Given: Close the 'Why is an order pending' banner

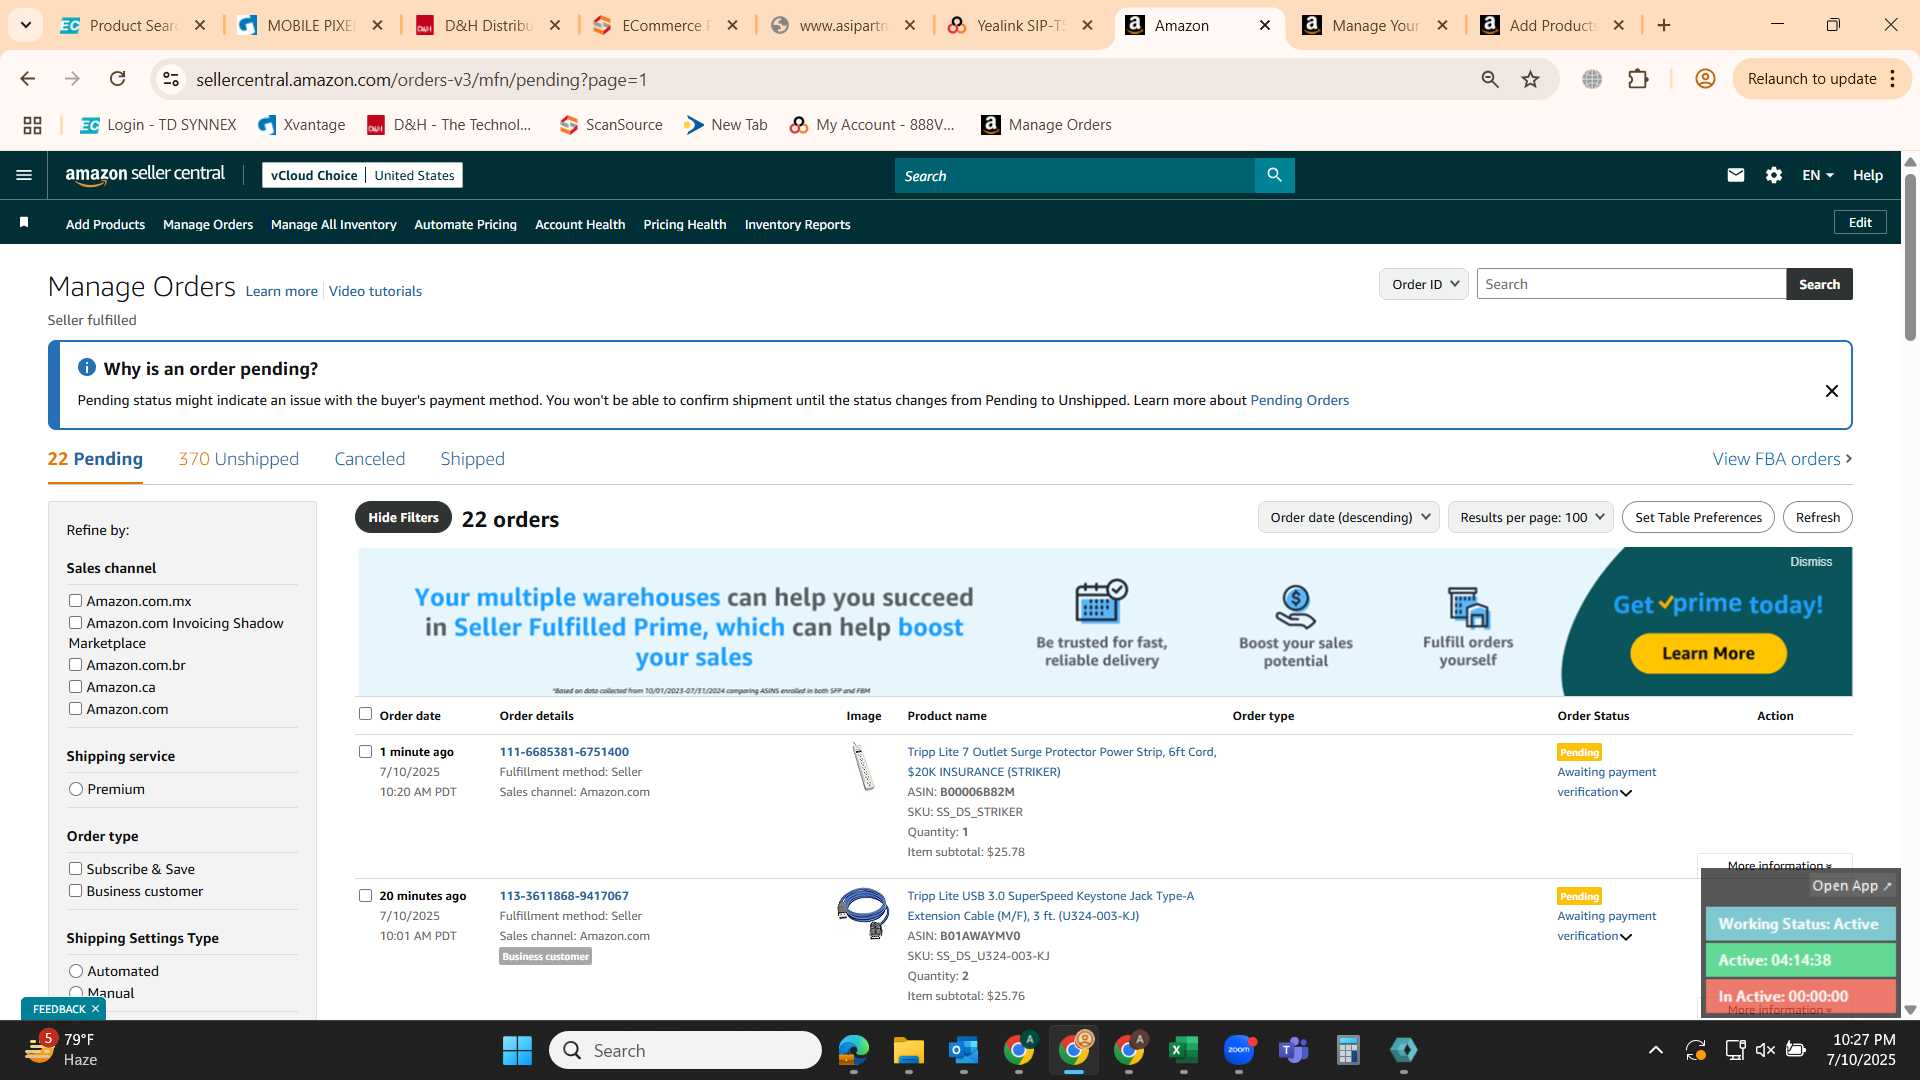Looking at the screenshot, I should click(1831, 391).
